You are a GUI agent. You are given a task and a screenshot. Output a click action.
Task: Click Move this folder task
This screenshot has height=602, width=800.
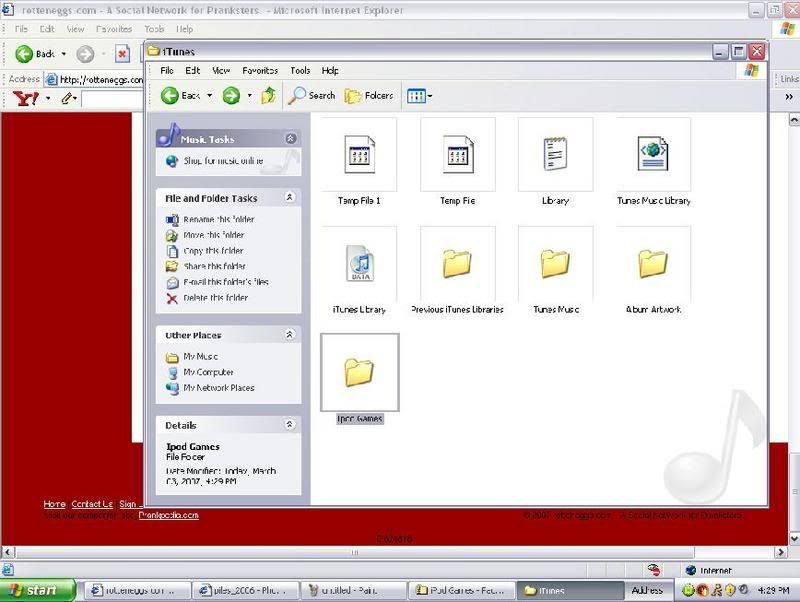pyautogui.click(x=214, y=235)
